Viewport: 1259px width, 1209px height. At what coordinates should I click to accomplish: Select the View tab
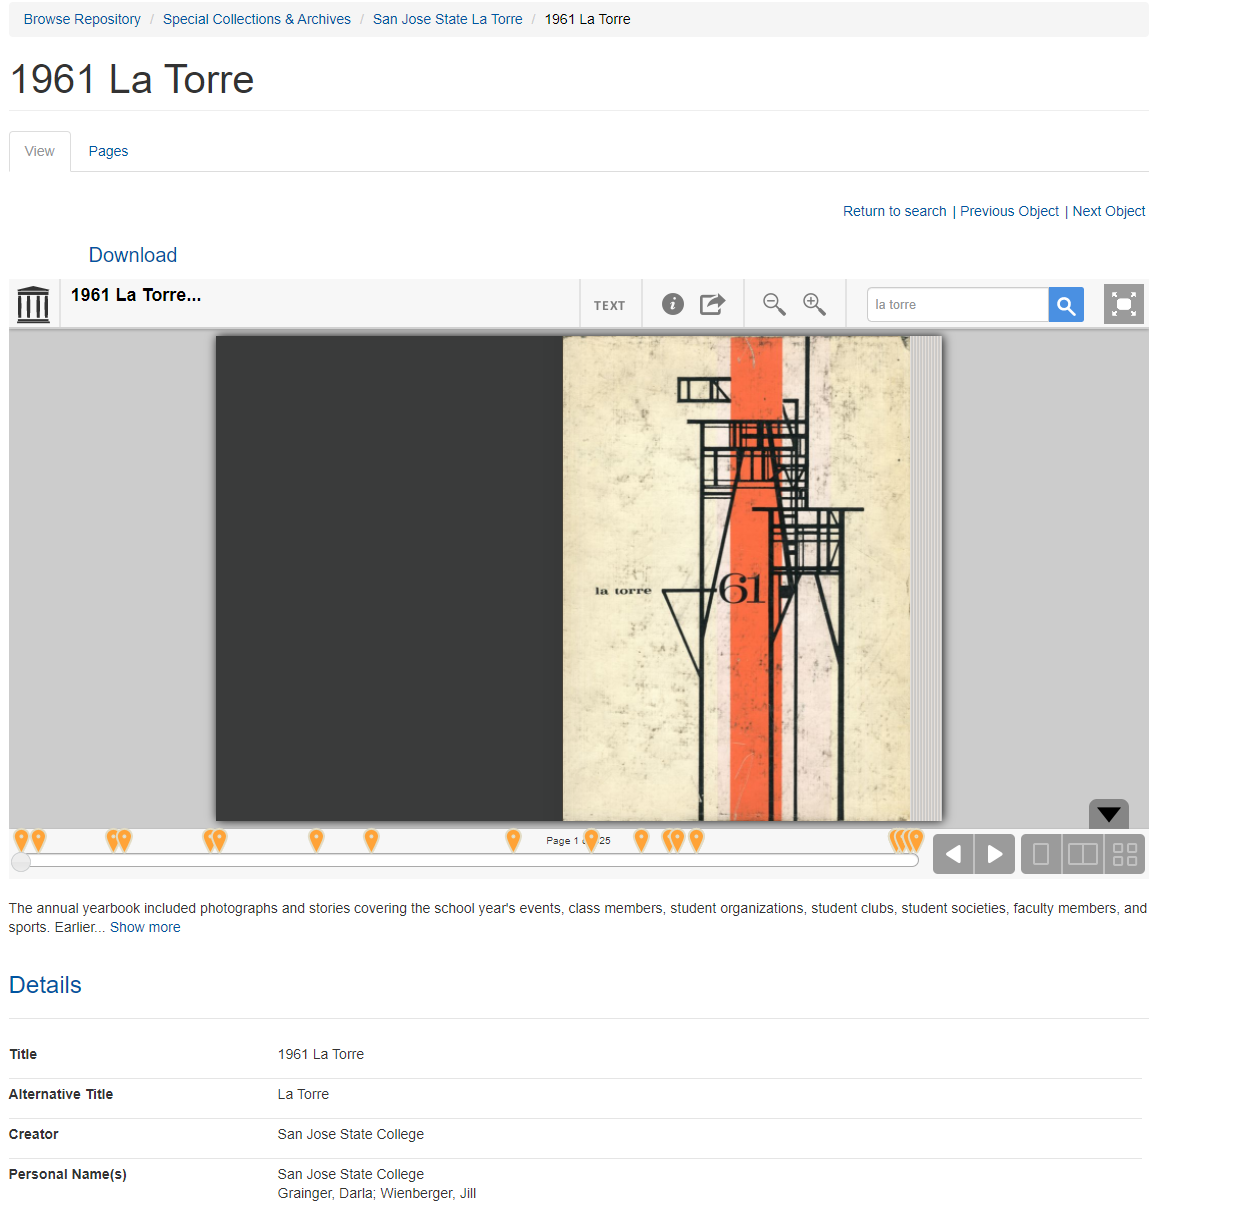coord(40,151)
